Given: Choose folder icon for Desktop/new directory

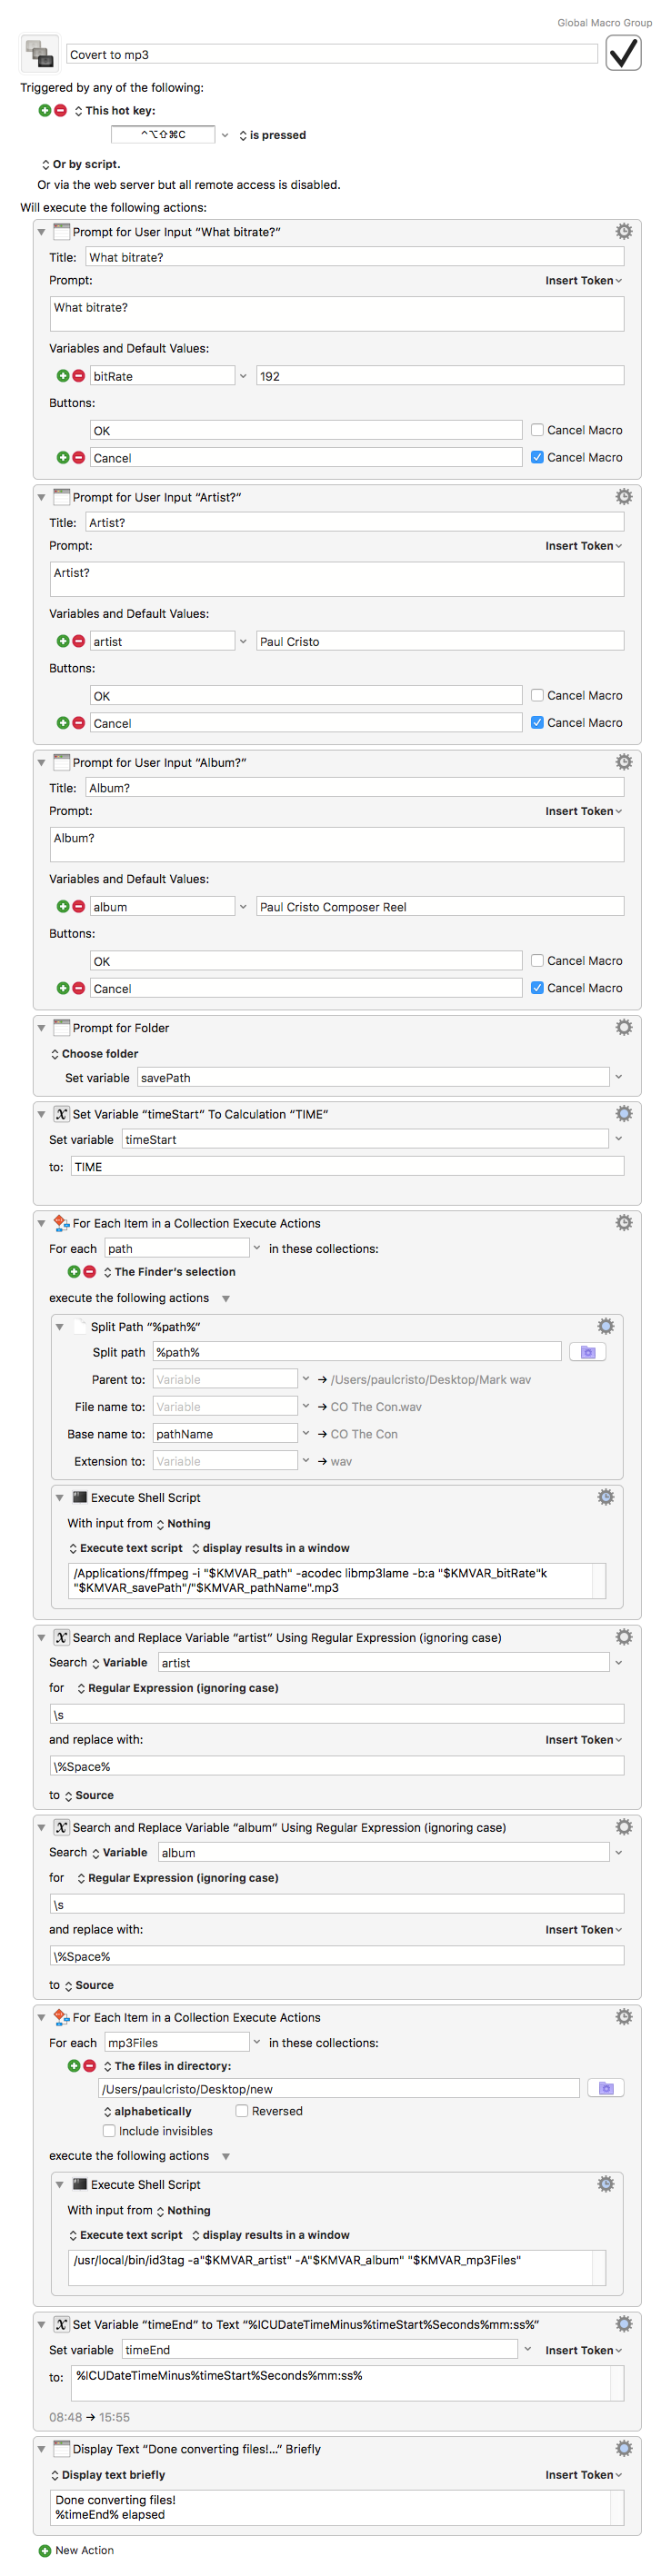Looking at the screenshot, I should tap(606, 2088).
